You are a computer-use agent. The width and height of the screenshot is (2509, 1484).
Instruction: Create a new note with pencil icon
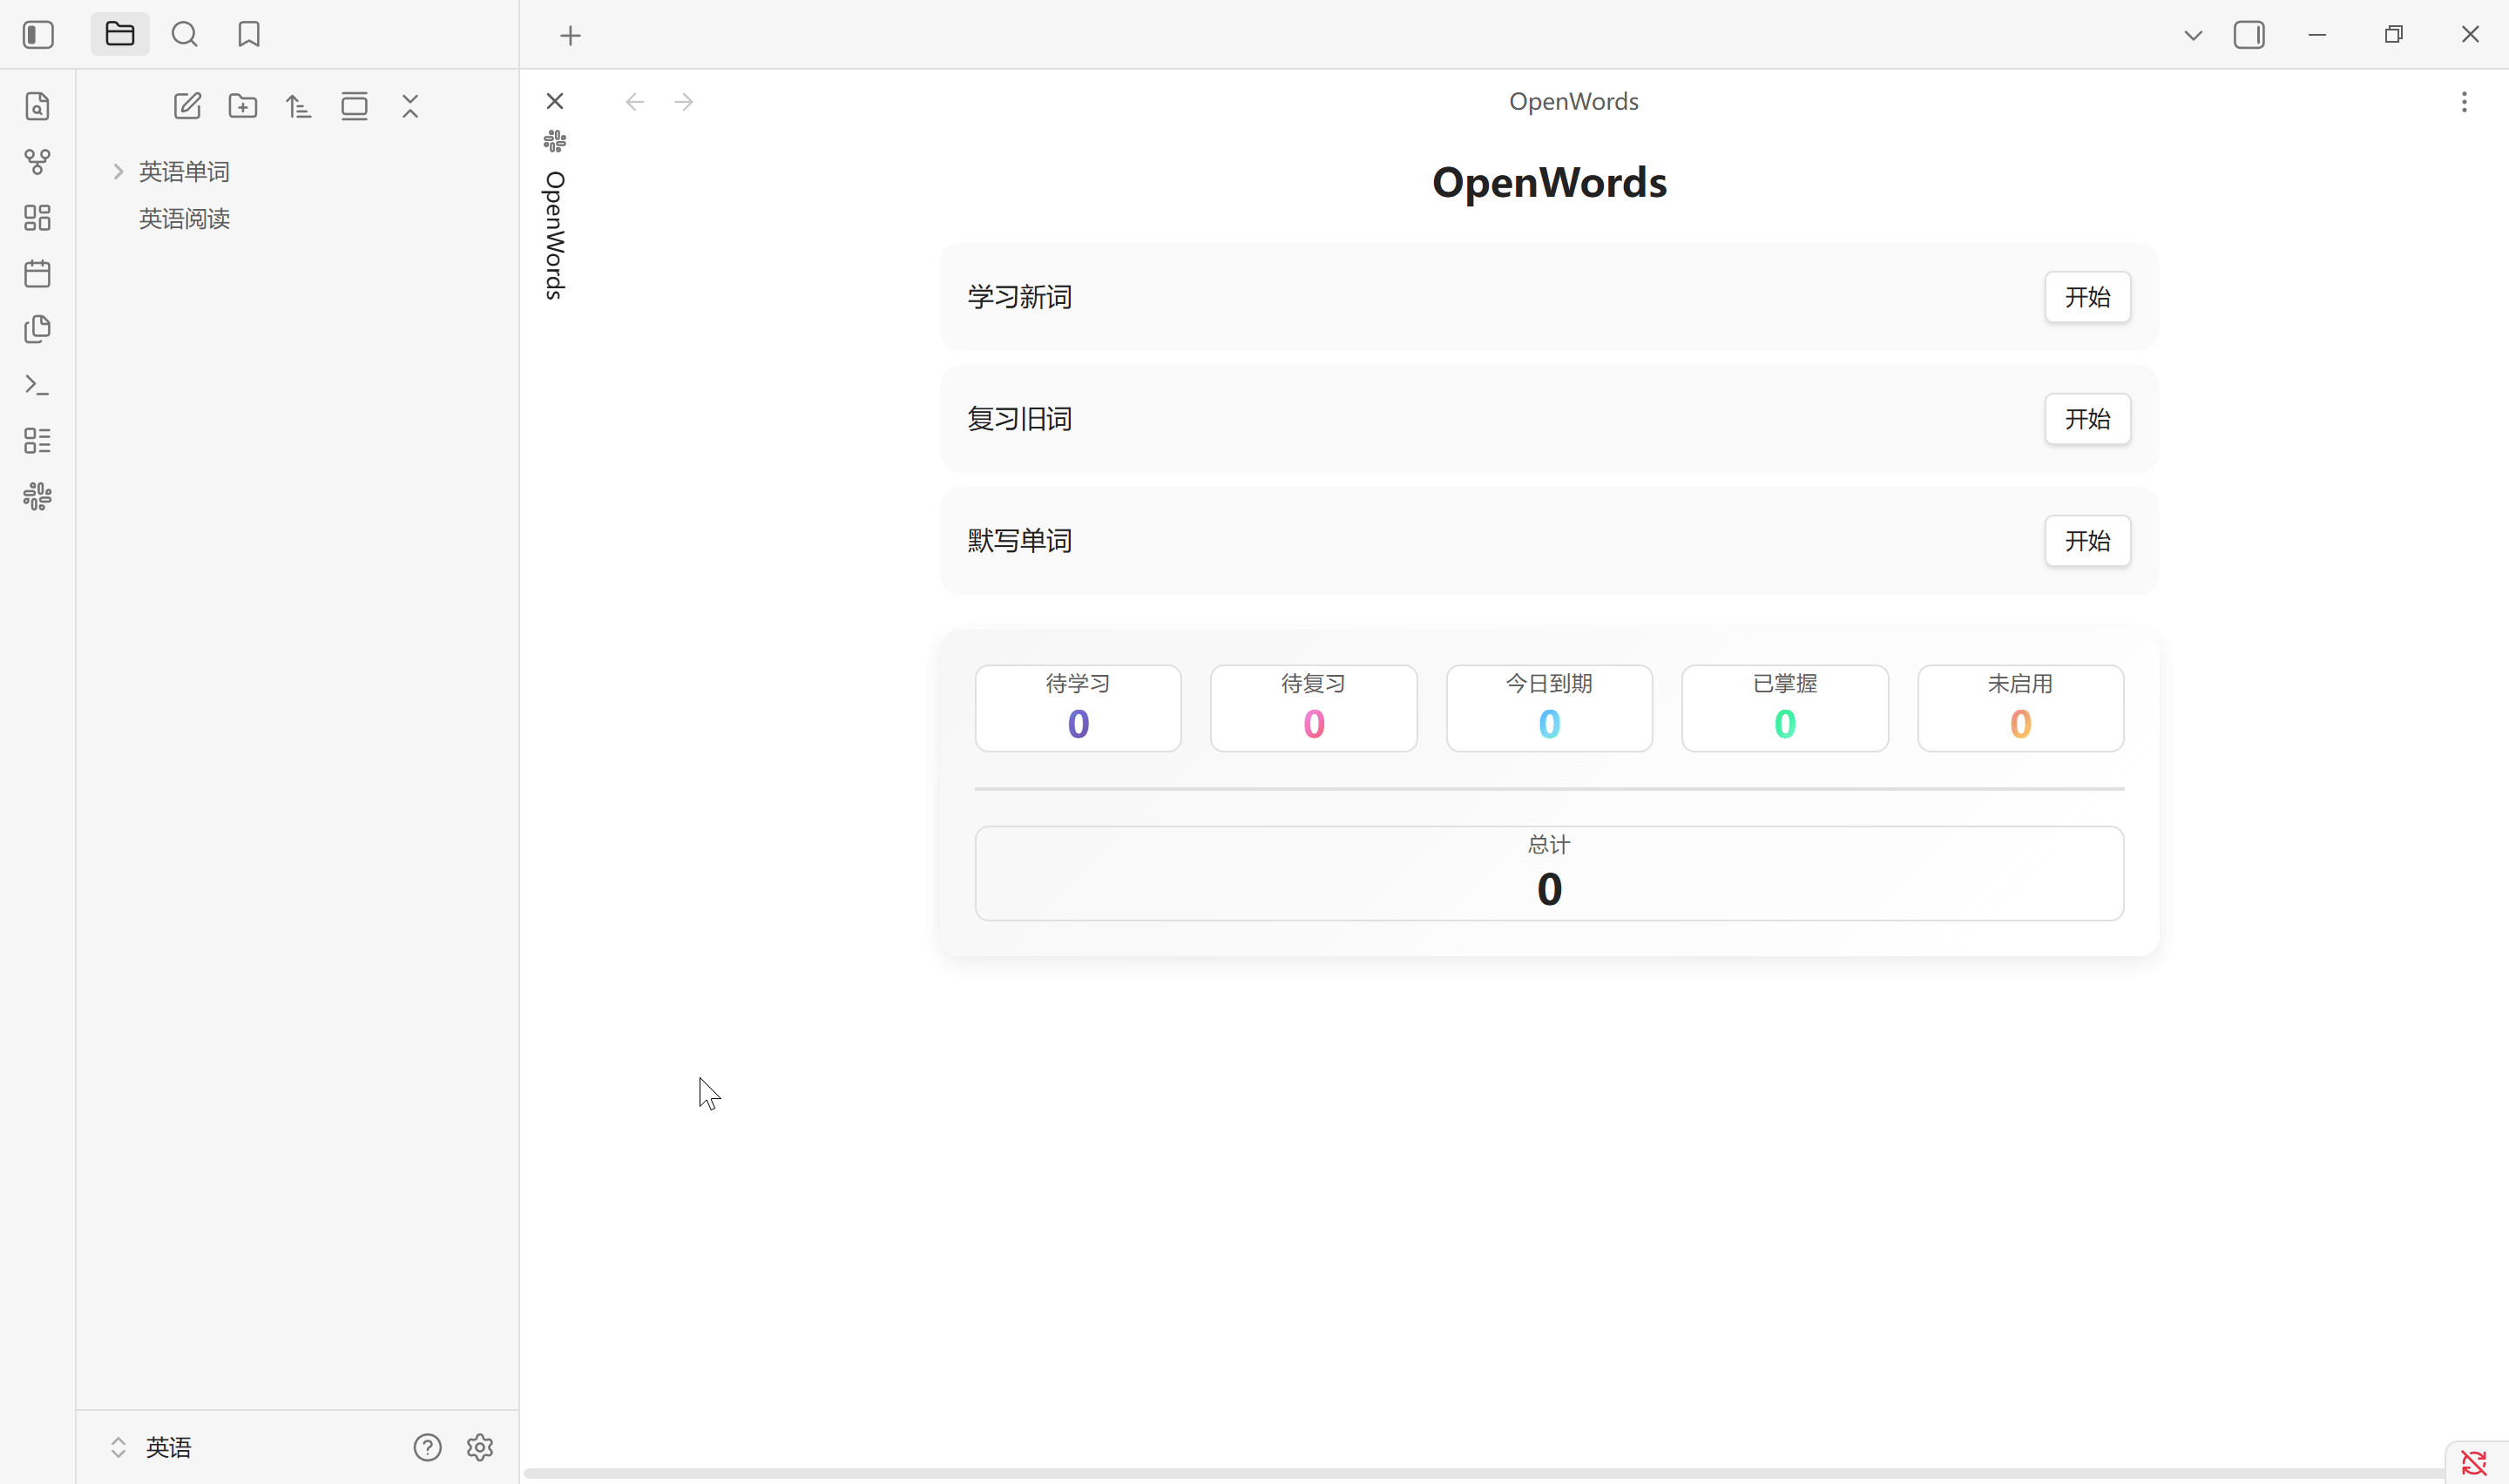coord(187,106)
